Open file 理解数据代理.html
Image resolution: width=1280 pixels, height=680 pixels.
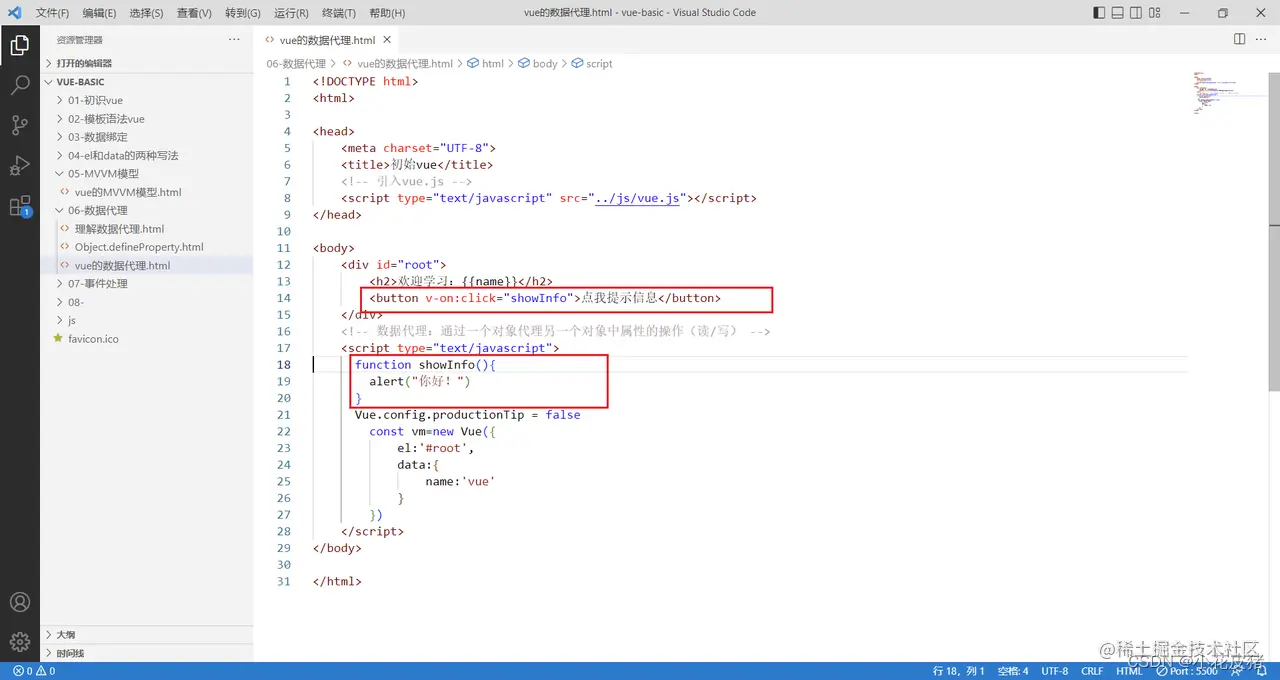point(146,229)
